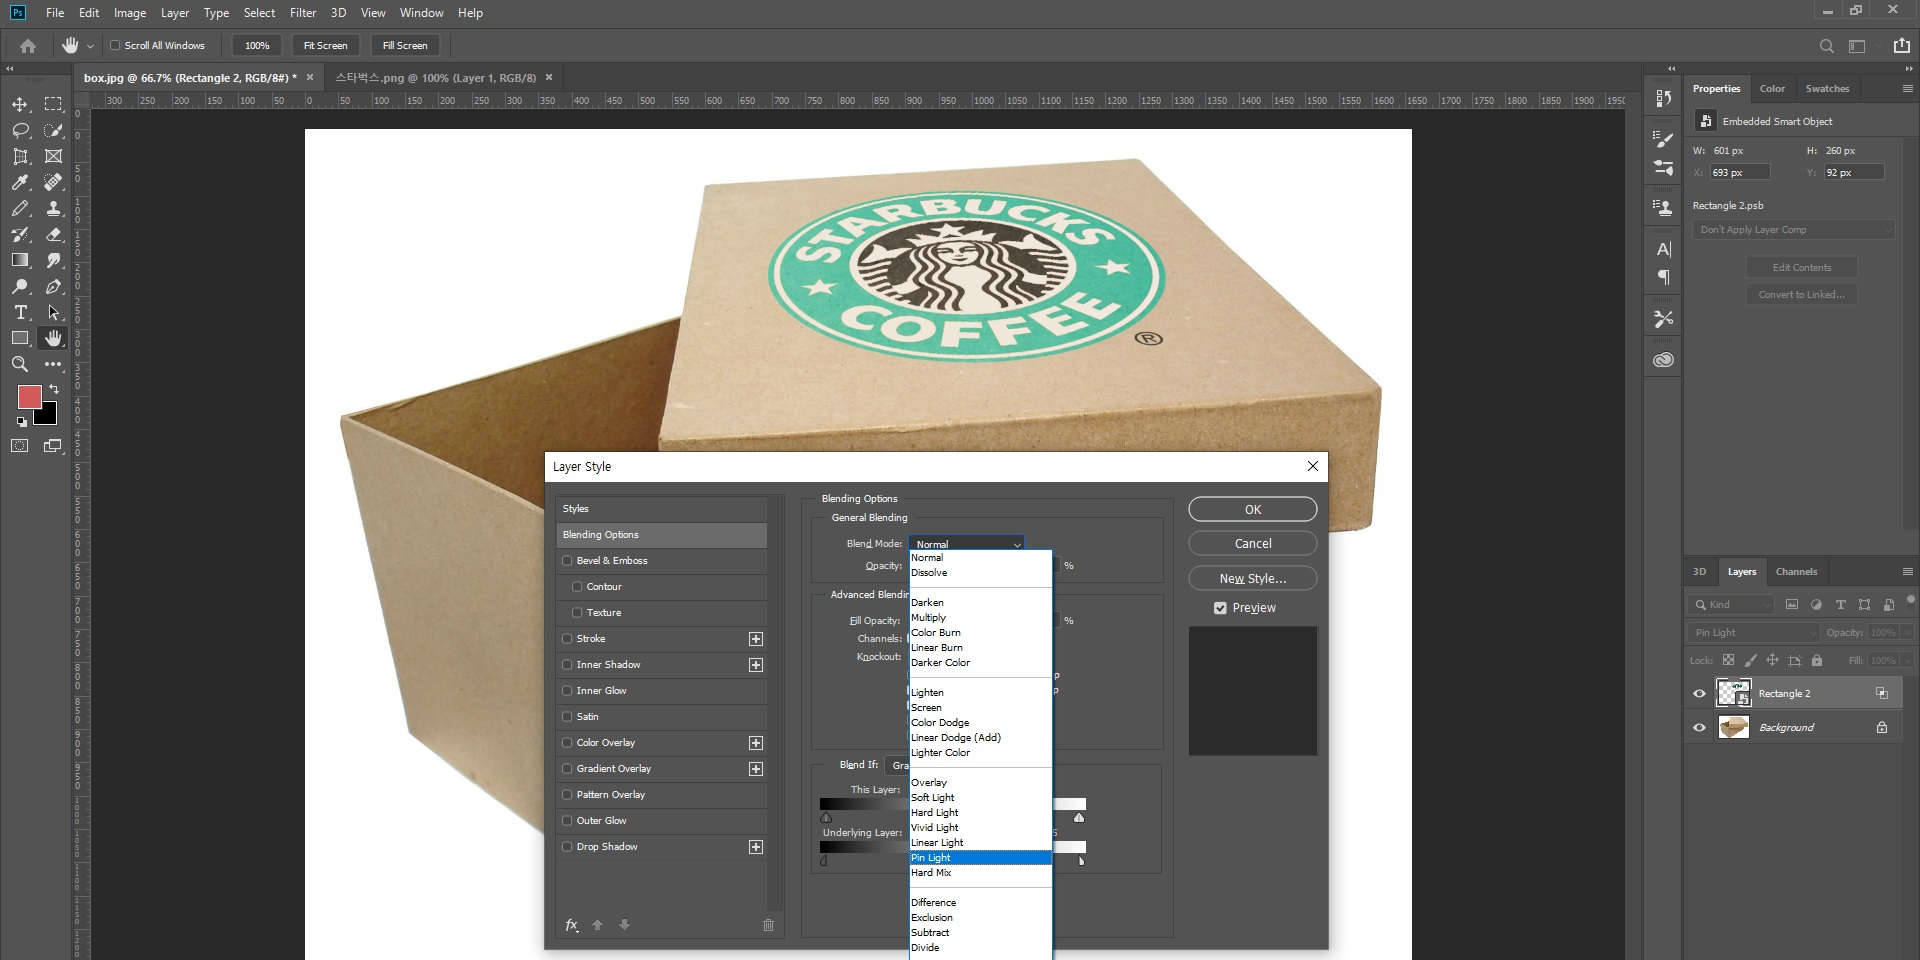The width and height of the screenshot is (1920, 960).
Task: Add another Stroke effect with plus icon
Action: coord(756,639)
